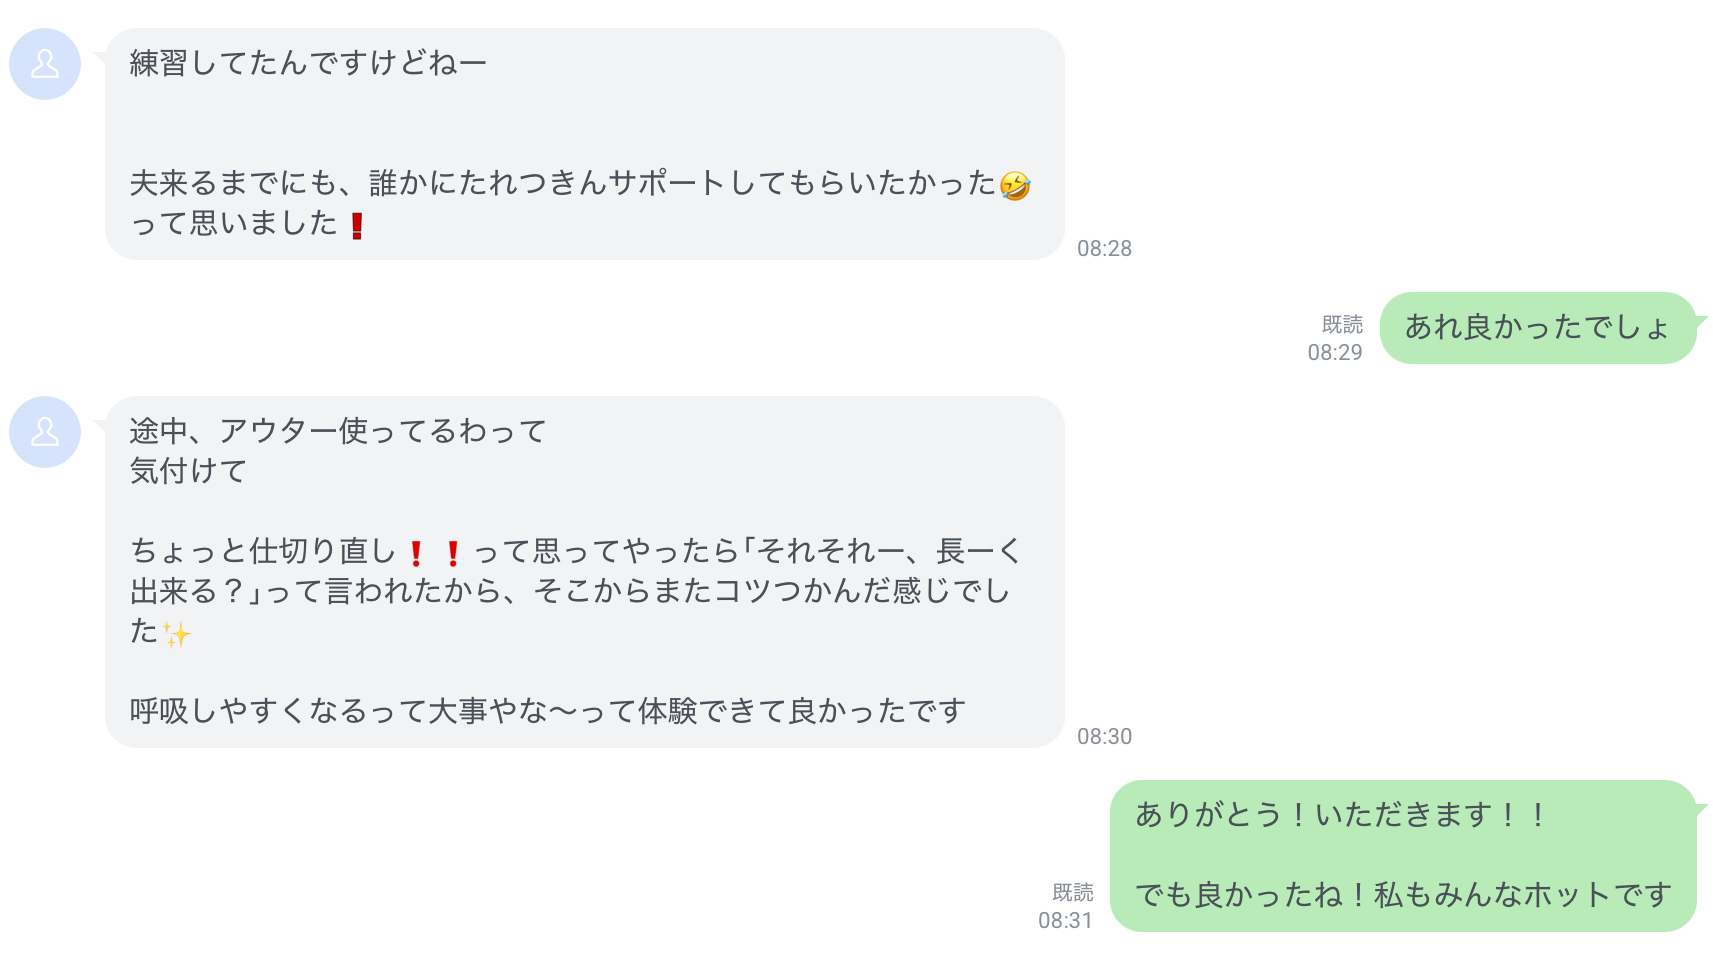This screenshot has height=956, width=1713.
Task: Click the second red exclamation before って思ってやったら
Action: tap(453, 553)
